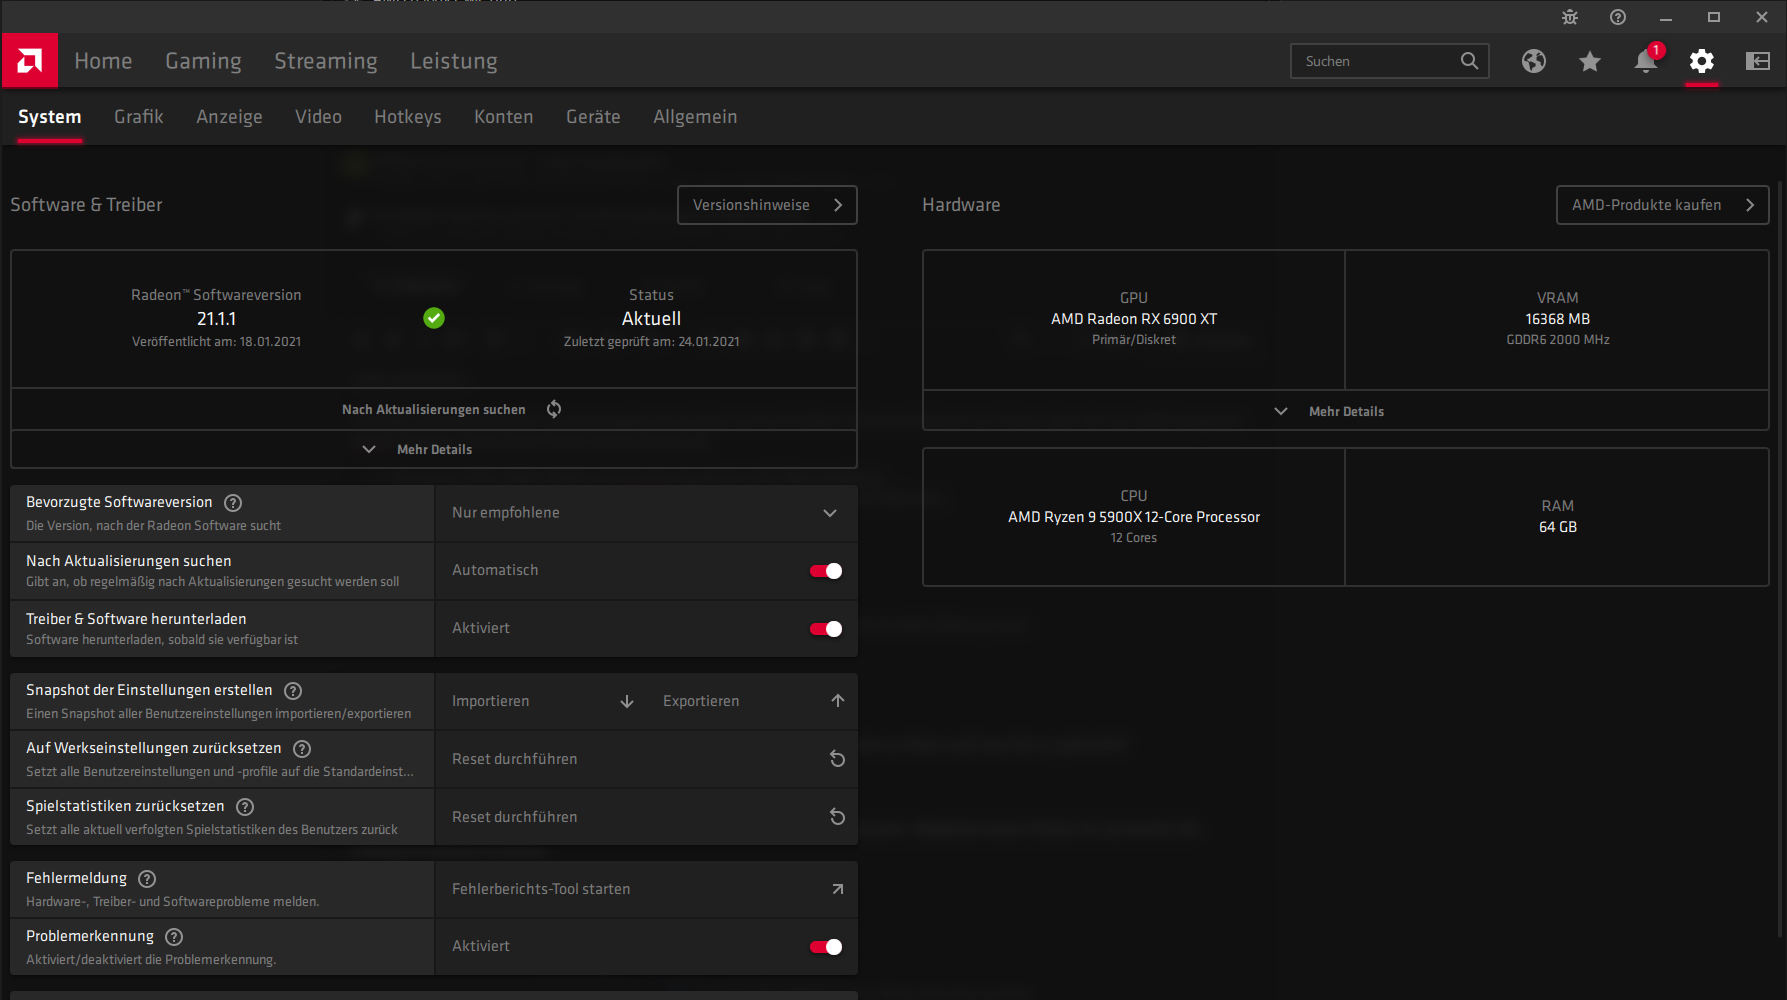Click the refresh icon to check updates

pyautogui.click(x=554, y=409)
